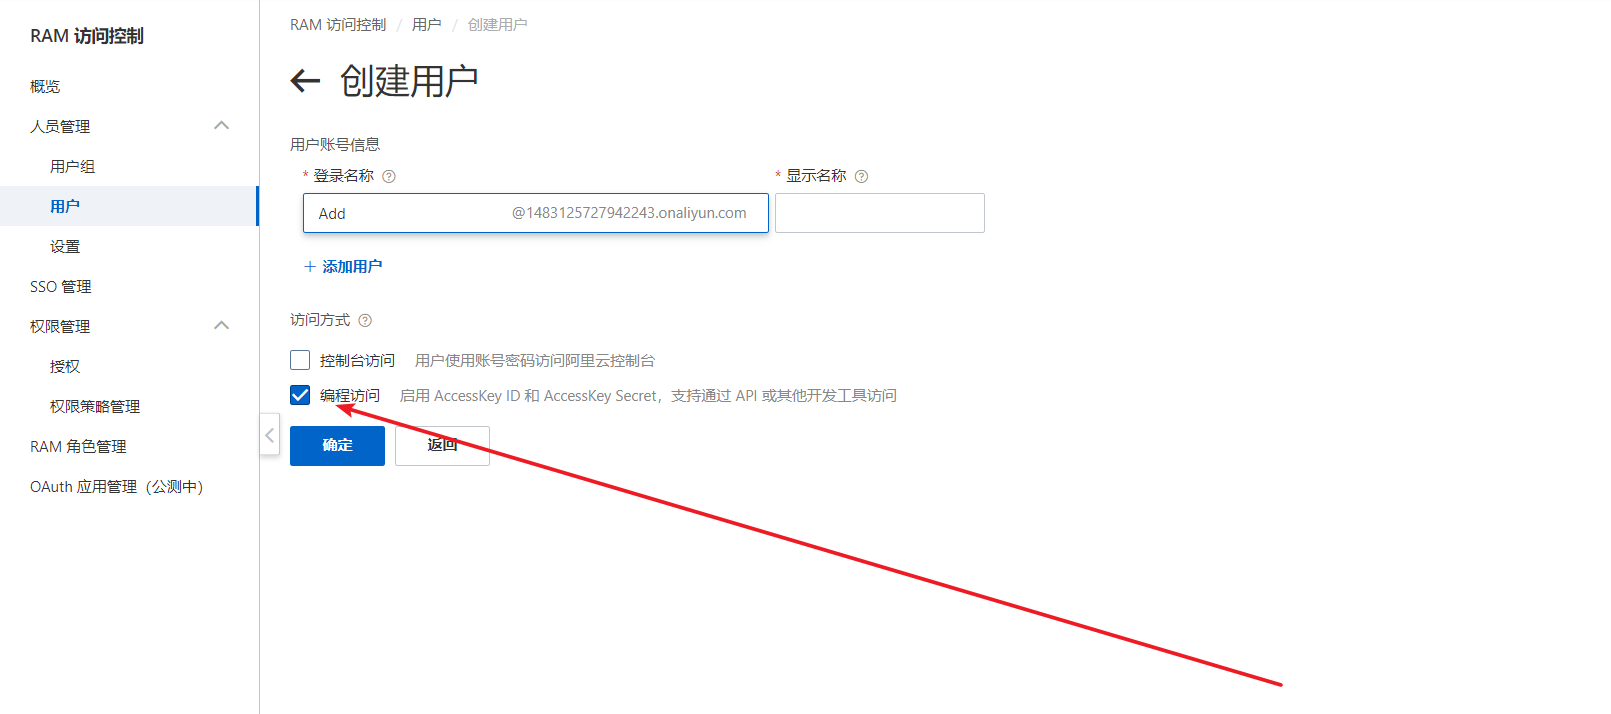Click the RAM 访问控制 sidebar title
The height and width of the screenshot is (714, 1611).
pyautogui.click(x=87, y=36)
